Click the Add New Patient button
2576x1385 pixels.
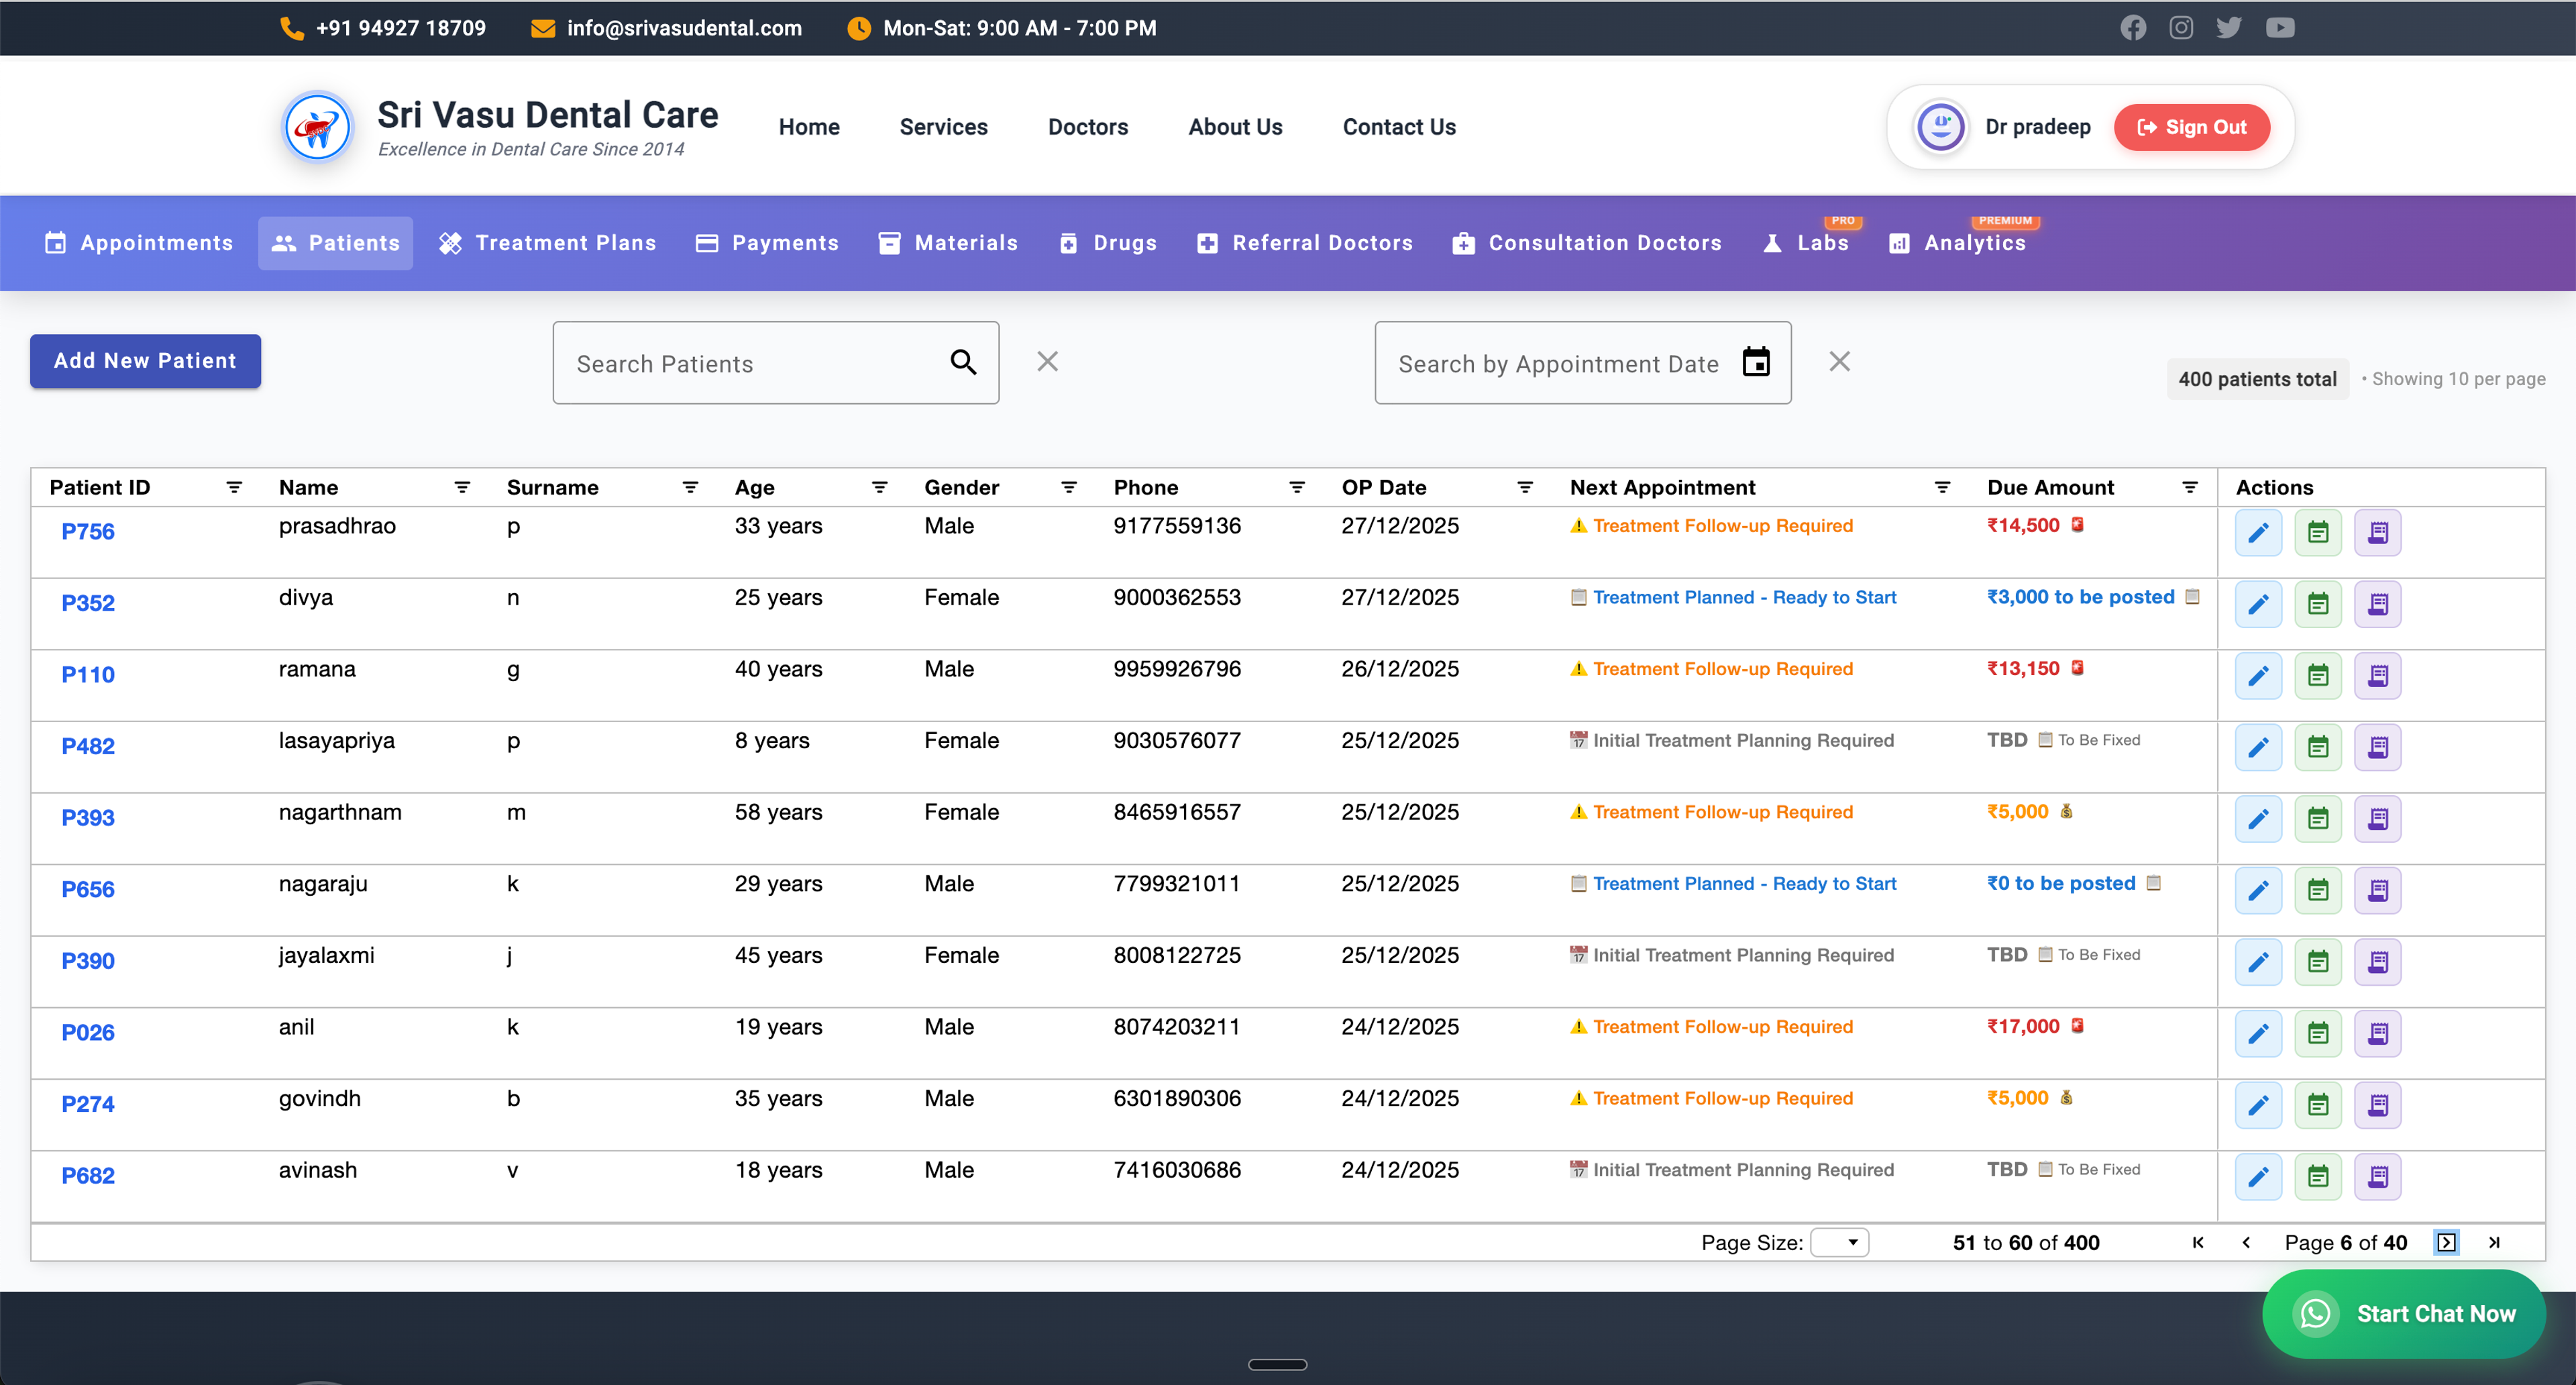click(x=145, y=361)
